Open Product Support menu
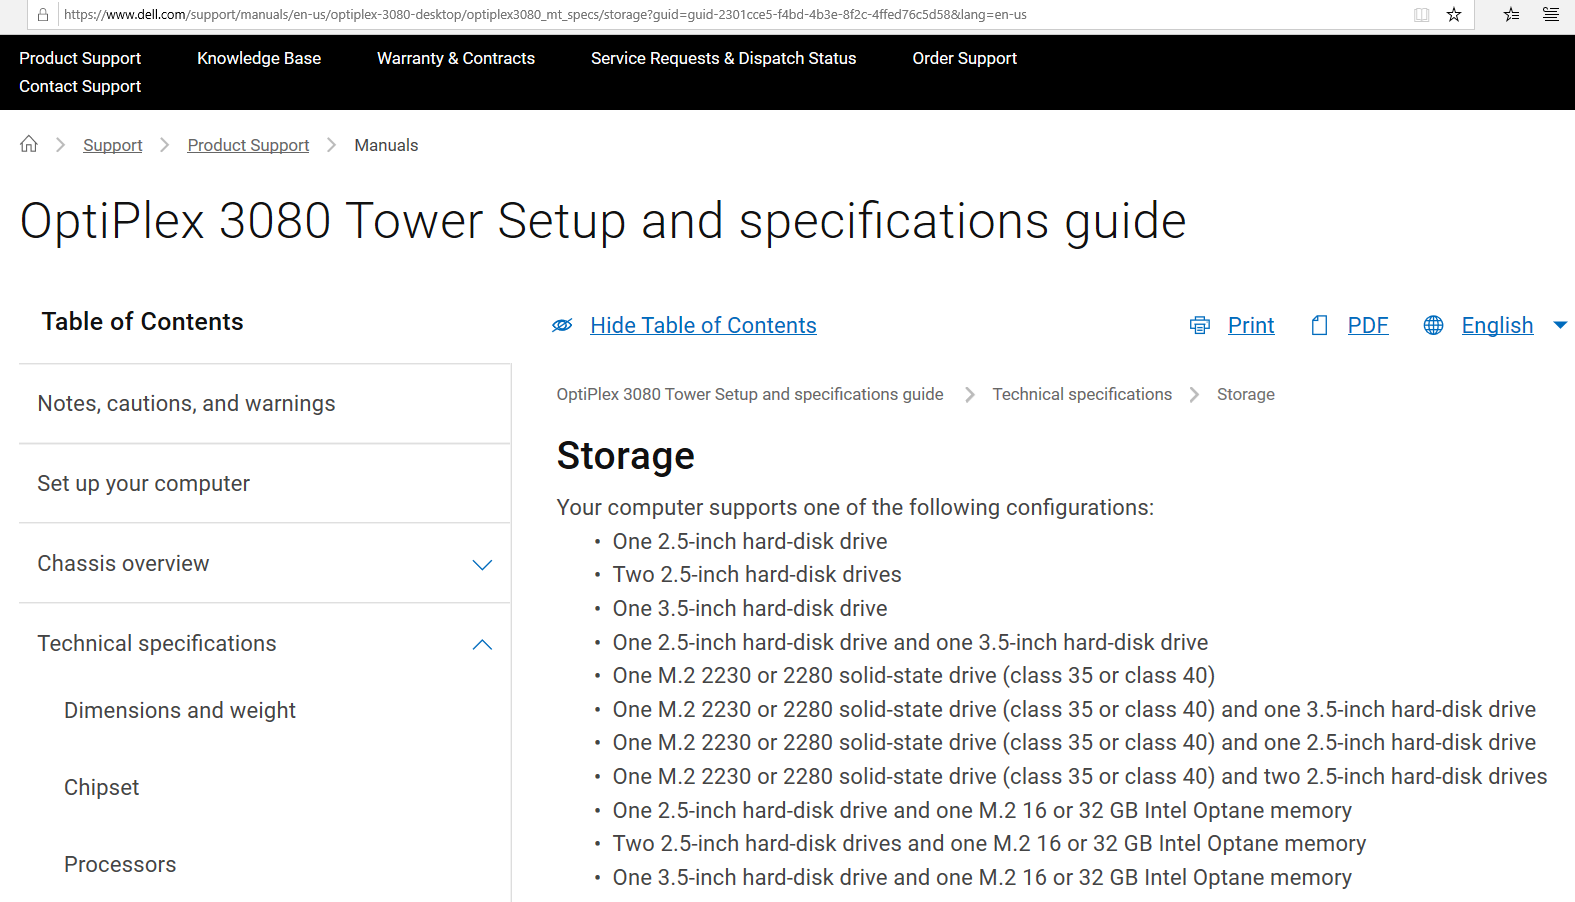The image size is (1575, 902). pos(80,58)
